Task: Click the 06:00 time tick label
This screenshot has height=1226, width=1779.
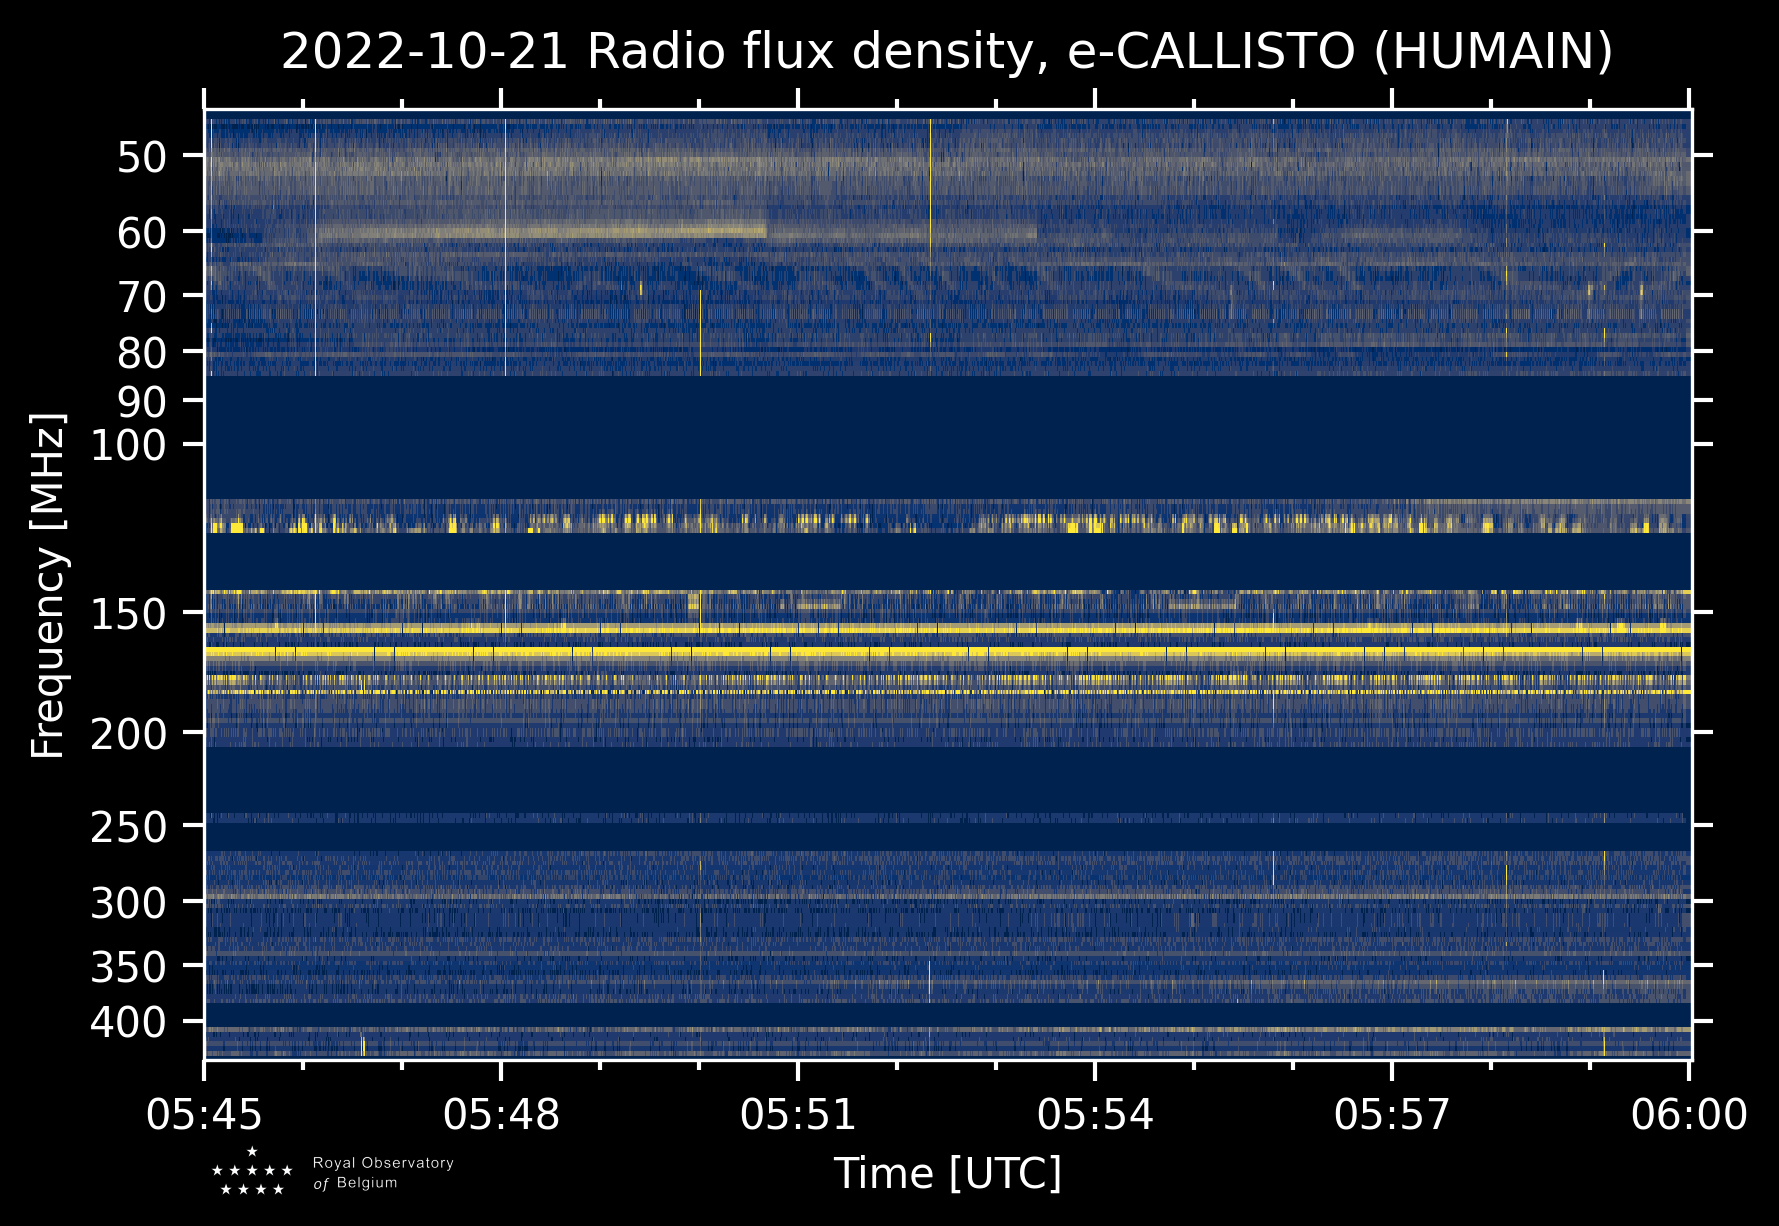Action: (1689, 1114)
